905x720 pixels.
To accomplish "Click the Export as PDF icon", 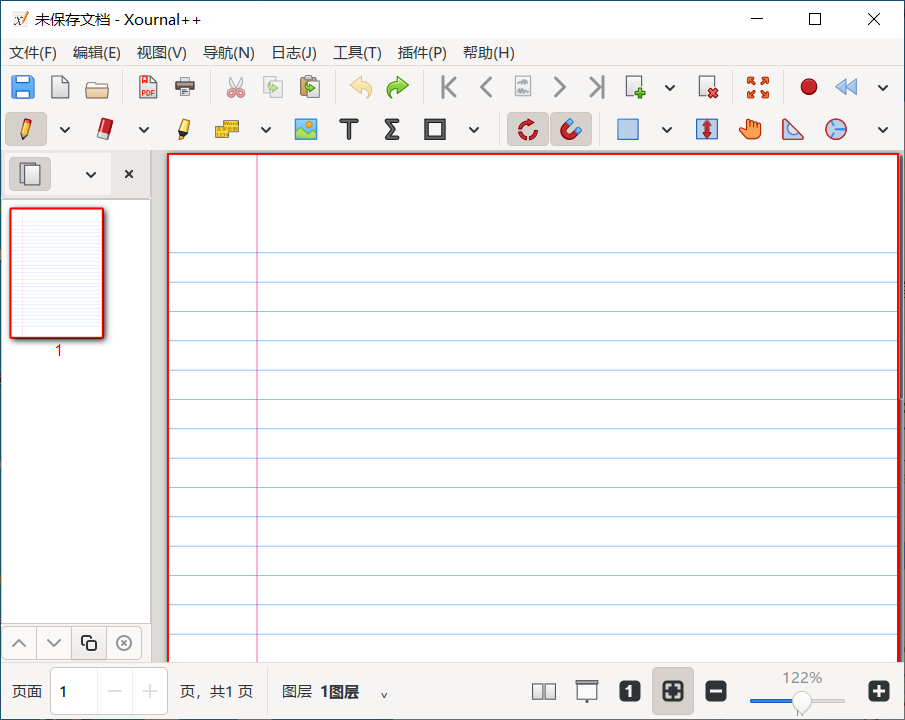I will 148,87.
